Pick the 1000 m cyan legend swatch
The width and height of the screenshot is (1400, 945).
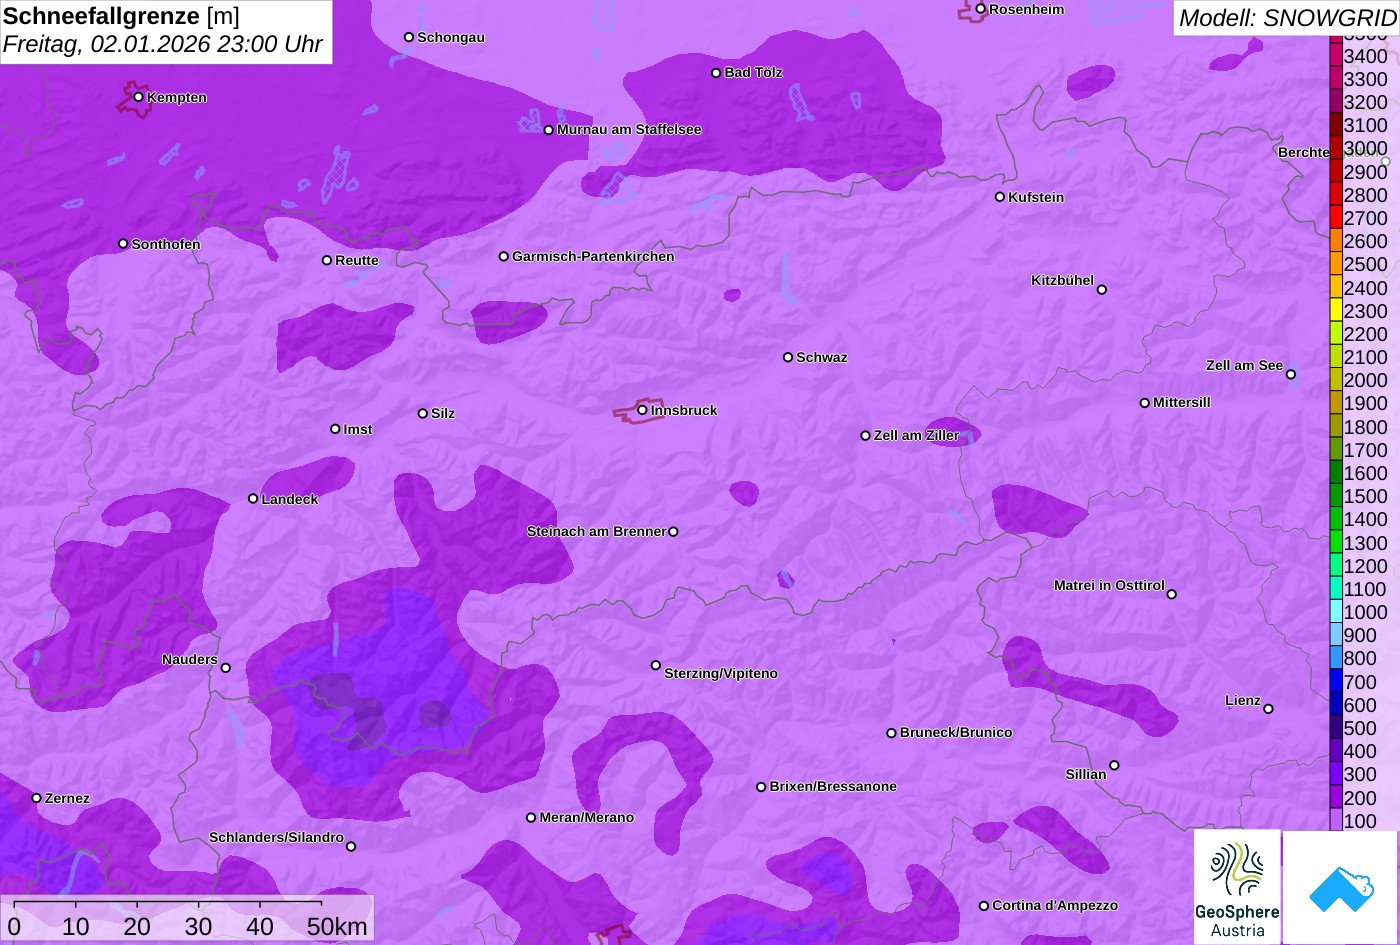[x=1336, y=612]
